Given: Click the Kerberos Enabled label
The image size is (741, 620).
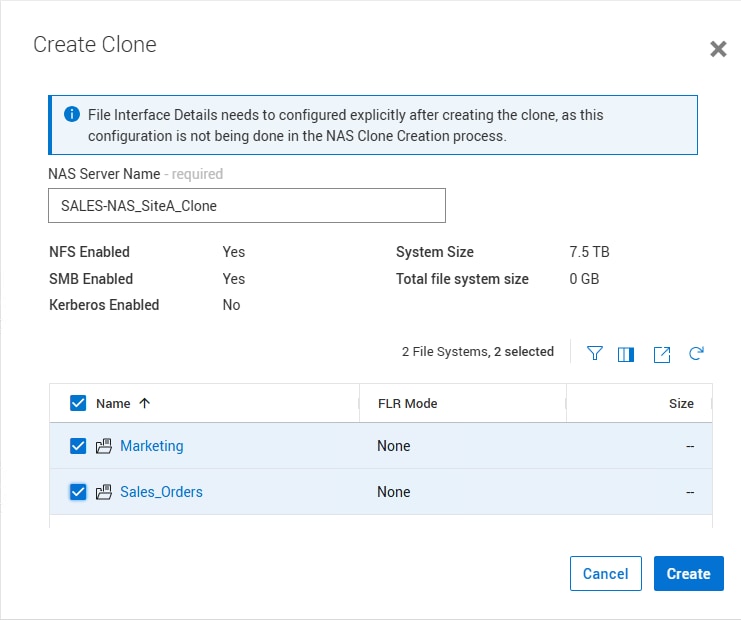Looking at the screenshot, I should pyautogui.click(x=104, y=305).
